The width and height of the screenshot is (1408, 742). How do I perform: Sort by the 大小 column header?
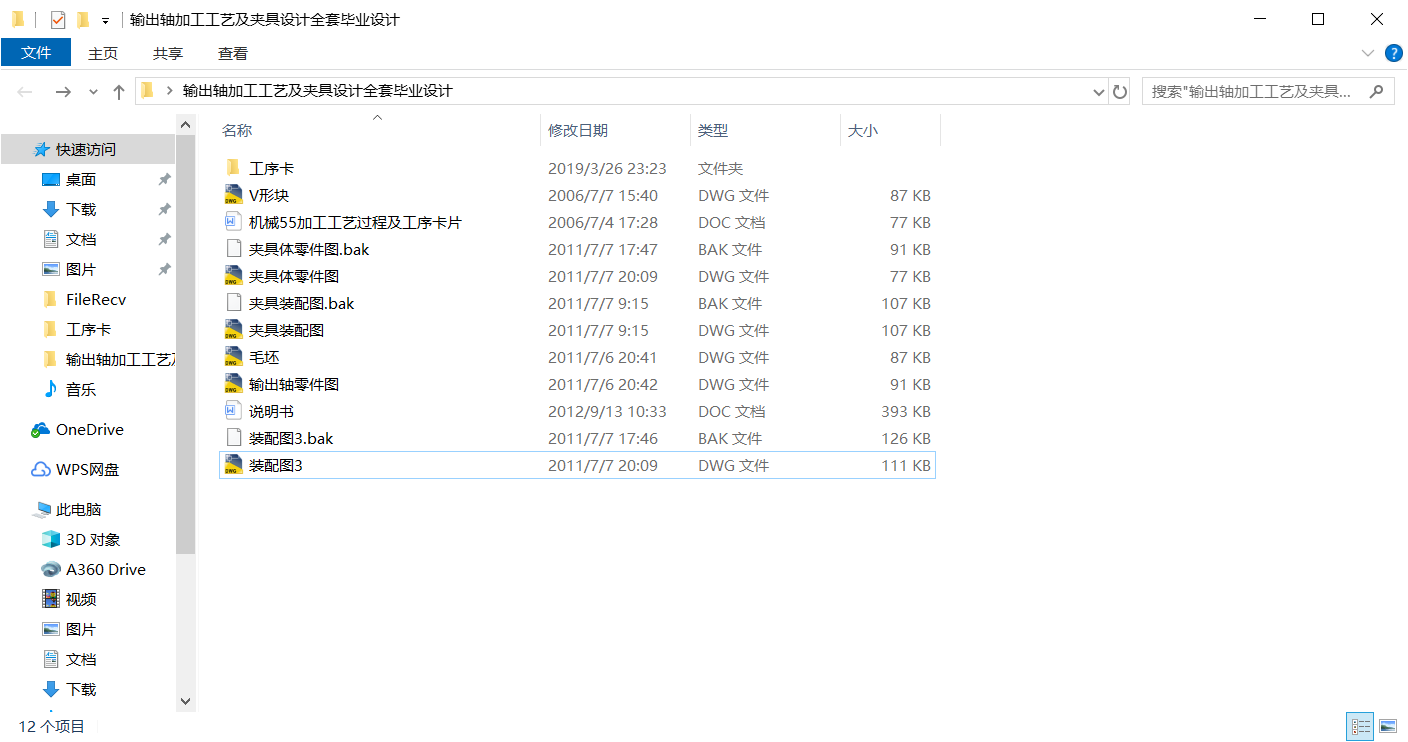(x=891, y=130)
